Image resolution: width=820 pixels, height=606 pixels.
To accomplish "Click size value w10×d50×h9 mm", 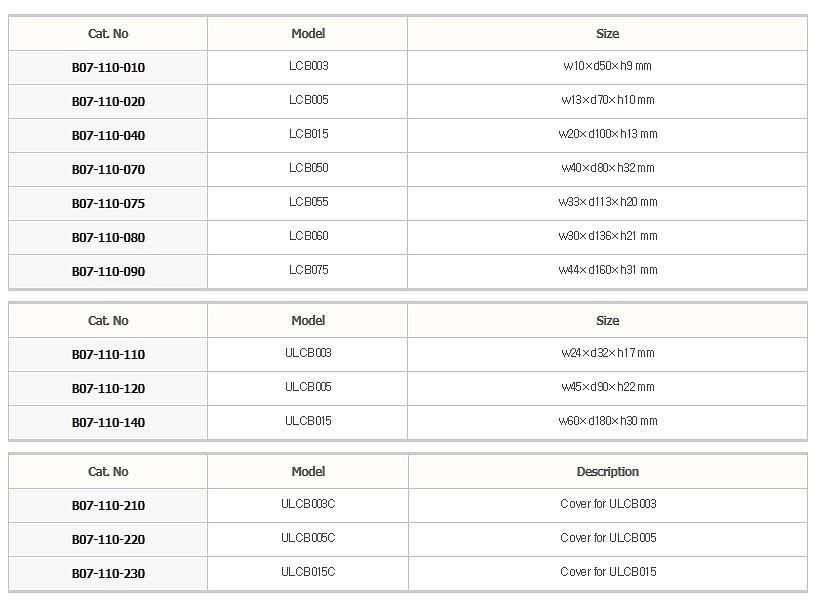I will coord(607,66).
